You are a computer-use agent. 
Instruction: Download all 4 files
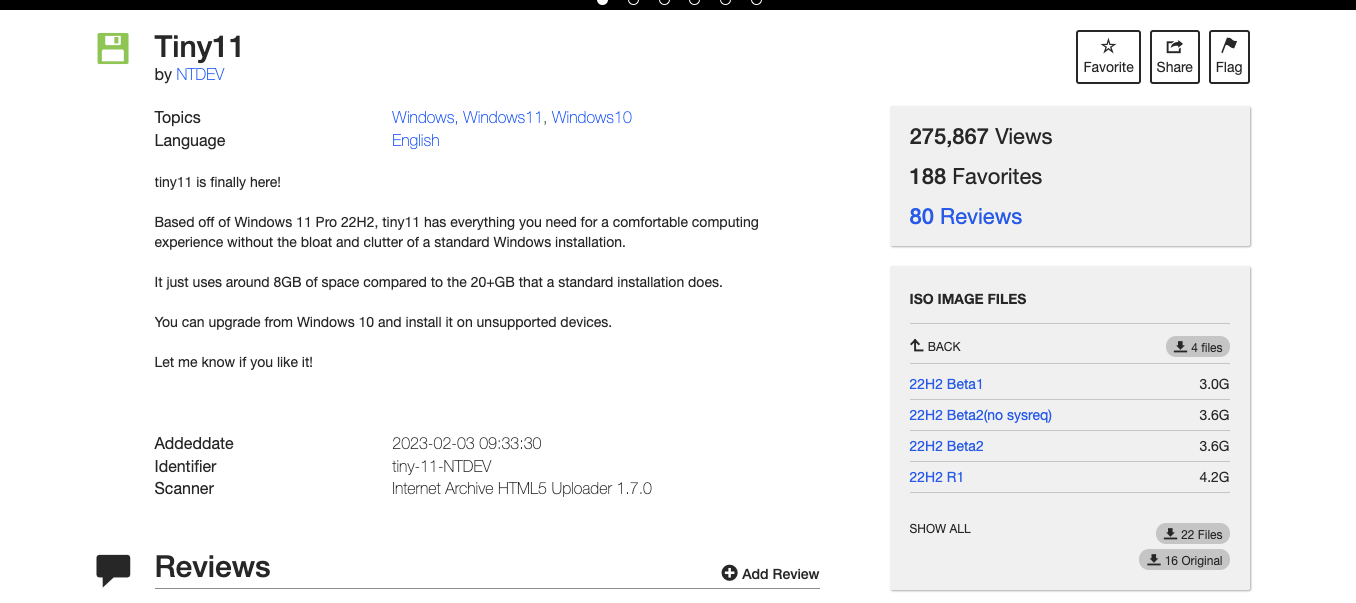tap(1197, 347)
